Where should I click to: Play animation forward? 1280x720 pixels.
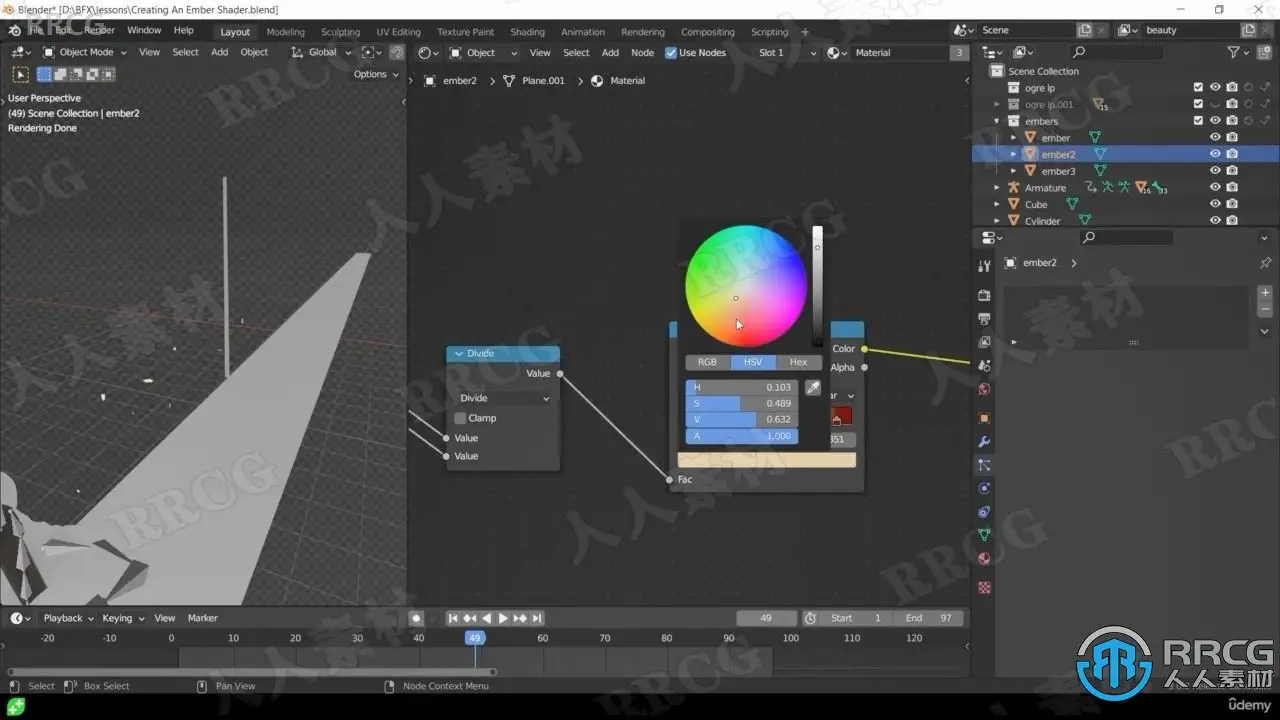(503, 618)
